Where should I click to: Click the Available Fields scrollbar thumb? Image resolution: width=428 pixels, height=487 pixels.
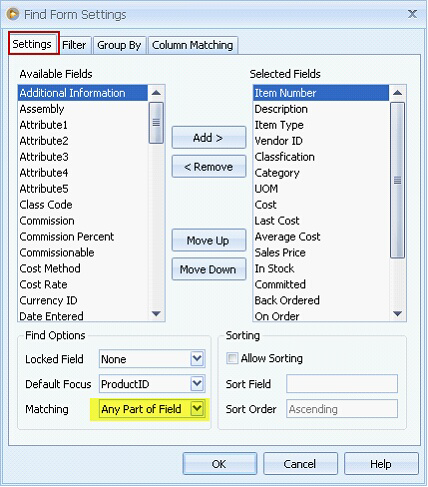156,123
